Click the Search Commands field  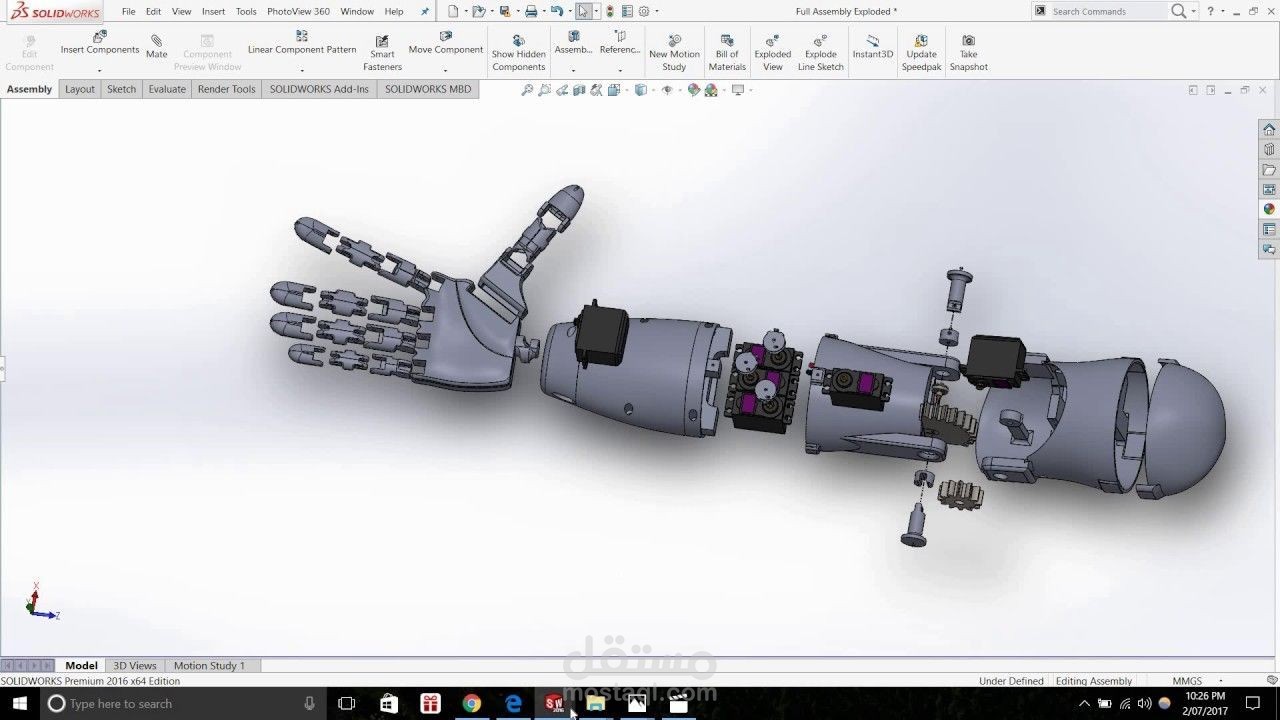click(x=1108, y=11)
